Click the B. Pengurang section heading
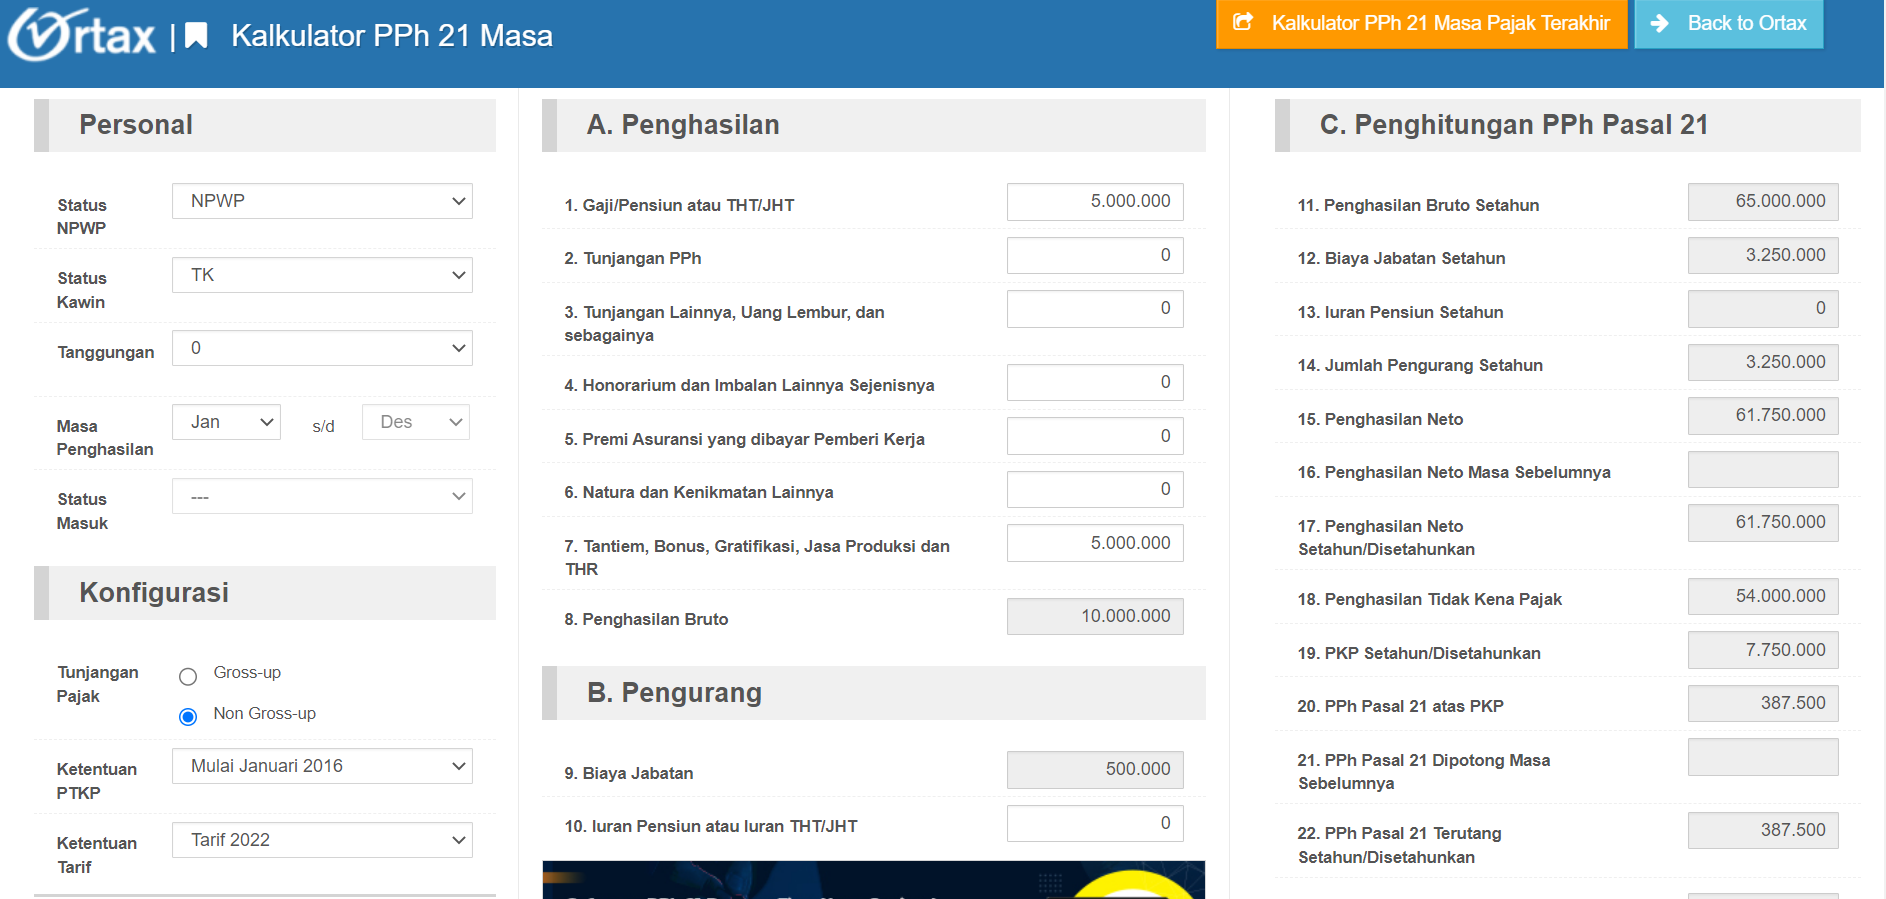Screen dimensions: 1886x899 (674, 693)
